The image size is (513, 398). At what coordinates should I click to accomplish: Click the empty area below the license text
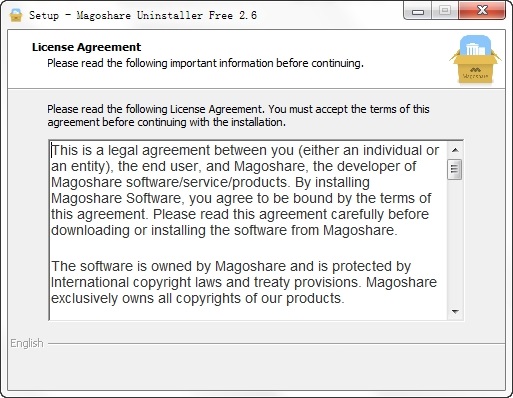(x=248, y=314)
